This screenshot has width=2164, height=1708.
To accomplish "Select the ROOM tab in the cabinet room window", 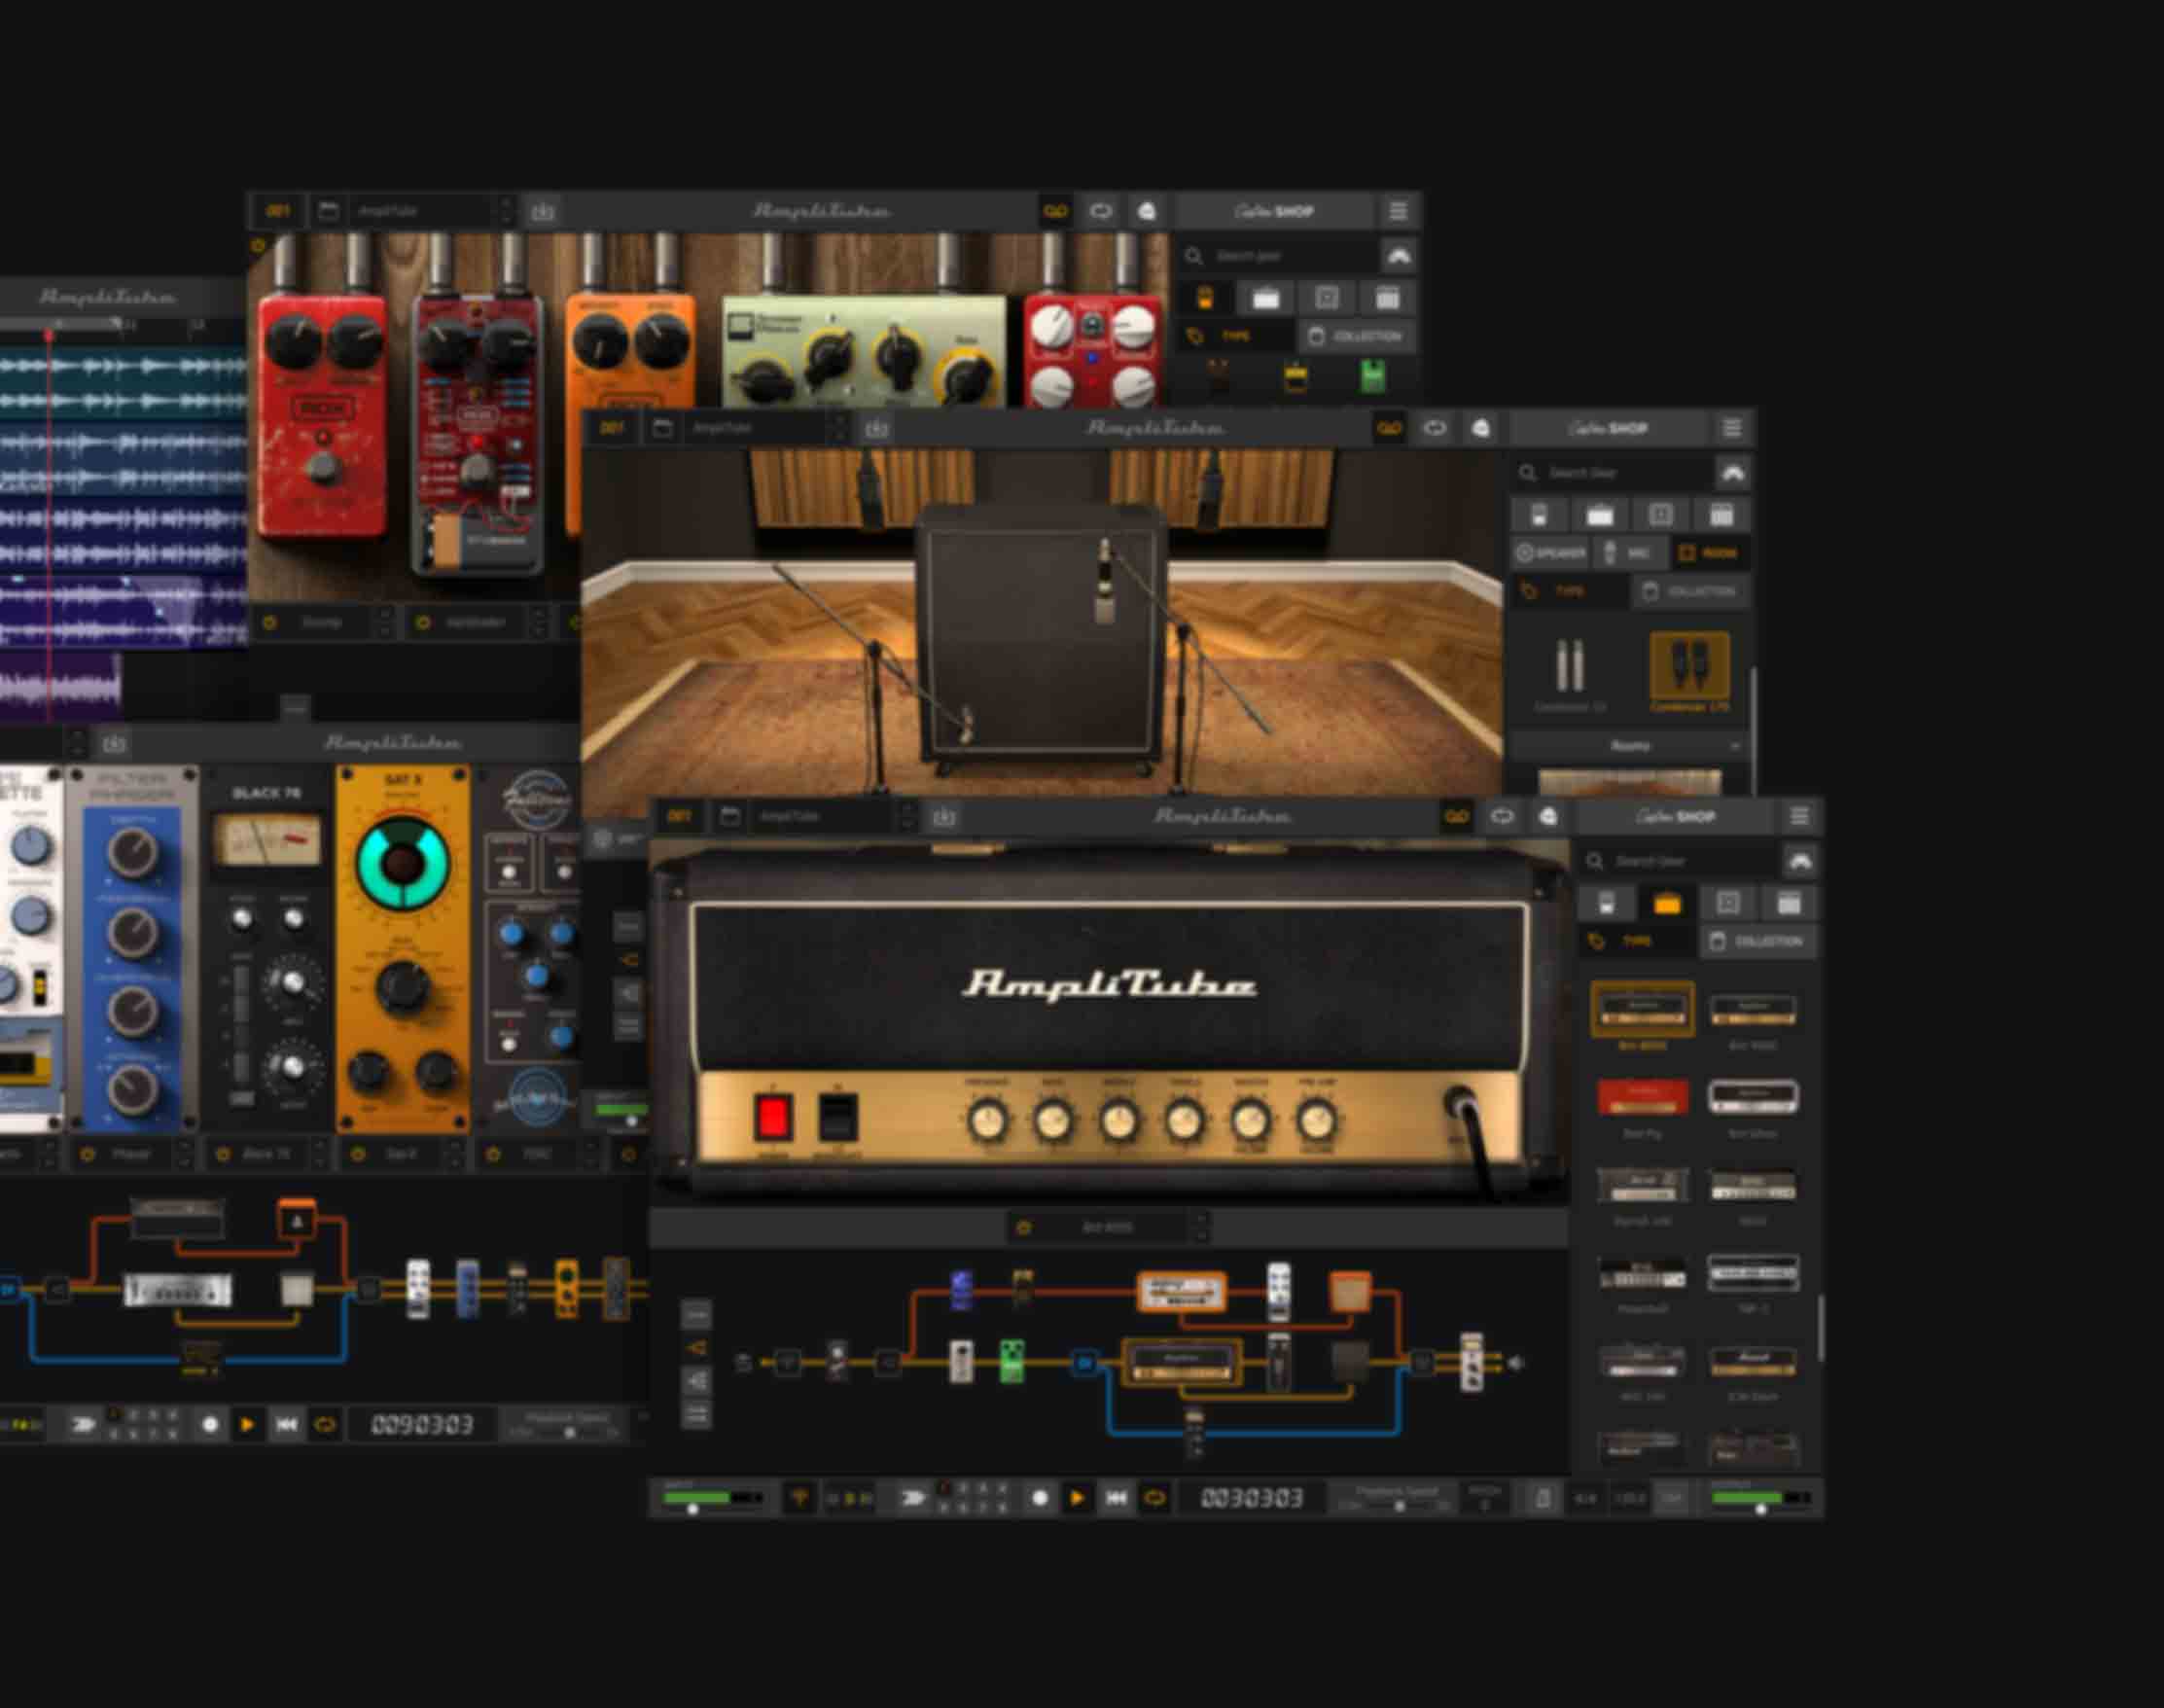I will 1709,553.
